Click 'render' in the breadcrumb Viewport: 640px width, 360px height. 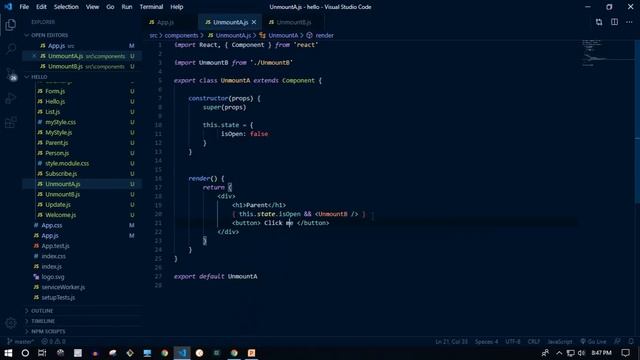click(x=324, y=36)
